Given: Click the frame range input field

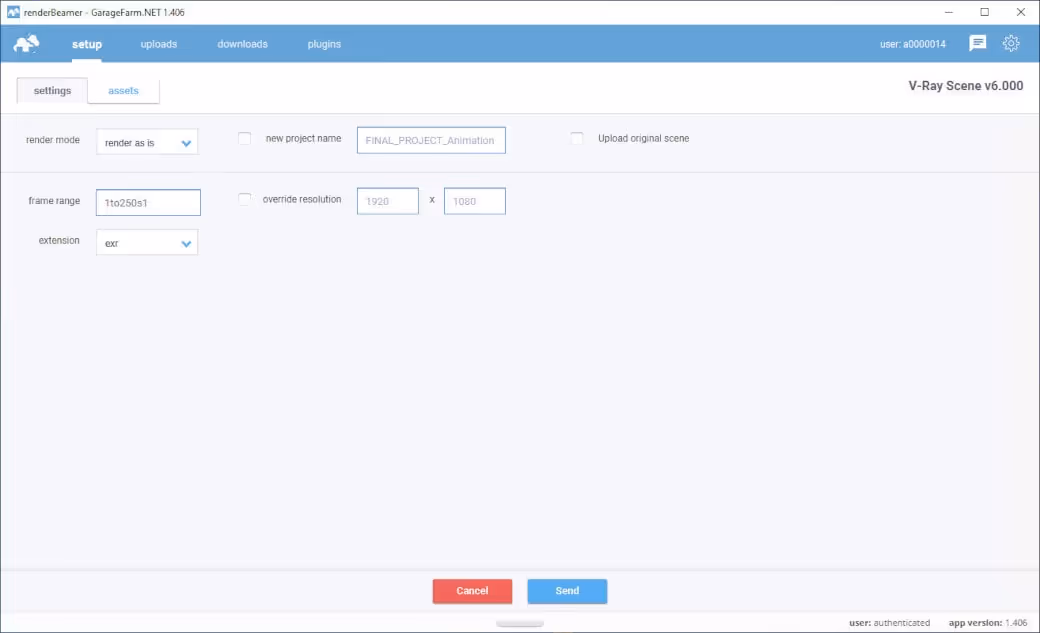Looking at the screenshot, I should [148, 202].
